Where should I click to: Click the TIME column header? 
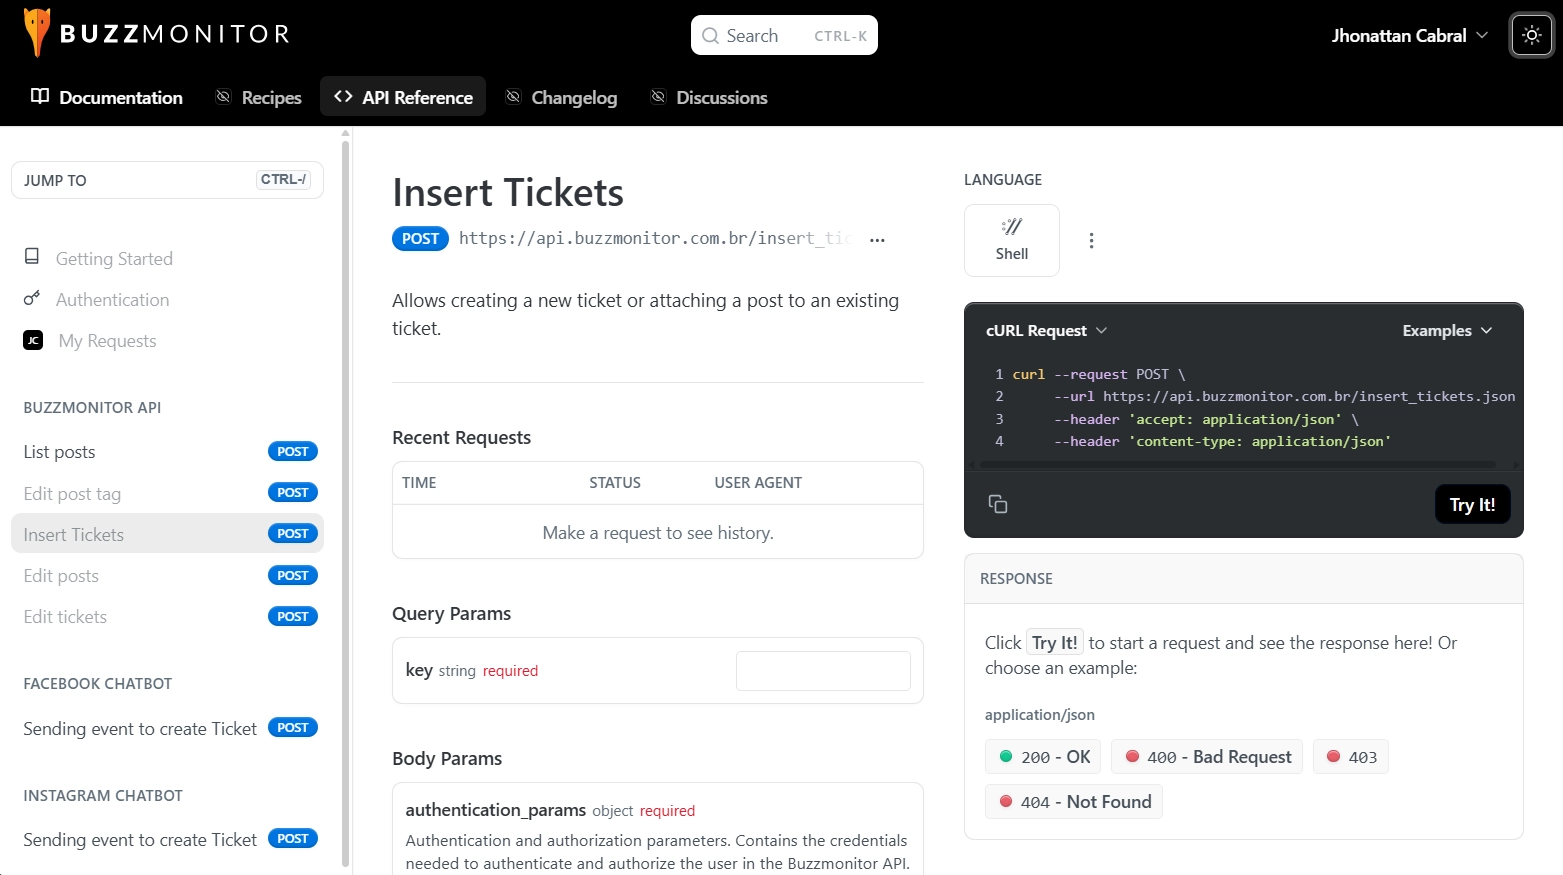click(419, 483)
